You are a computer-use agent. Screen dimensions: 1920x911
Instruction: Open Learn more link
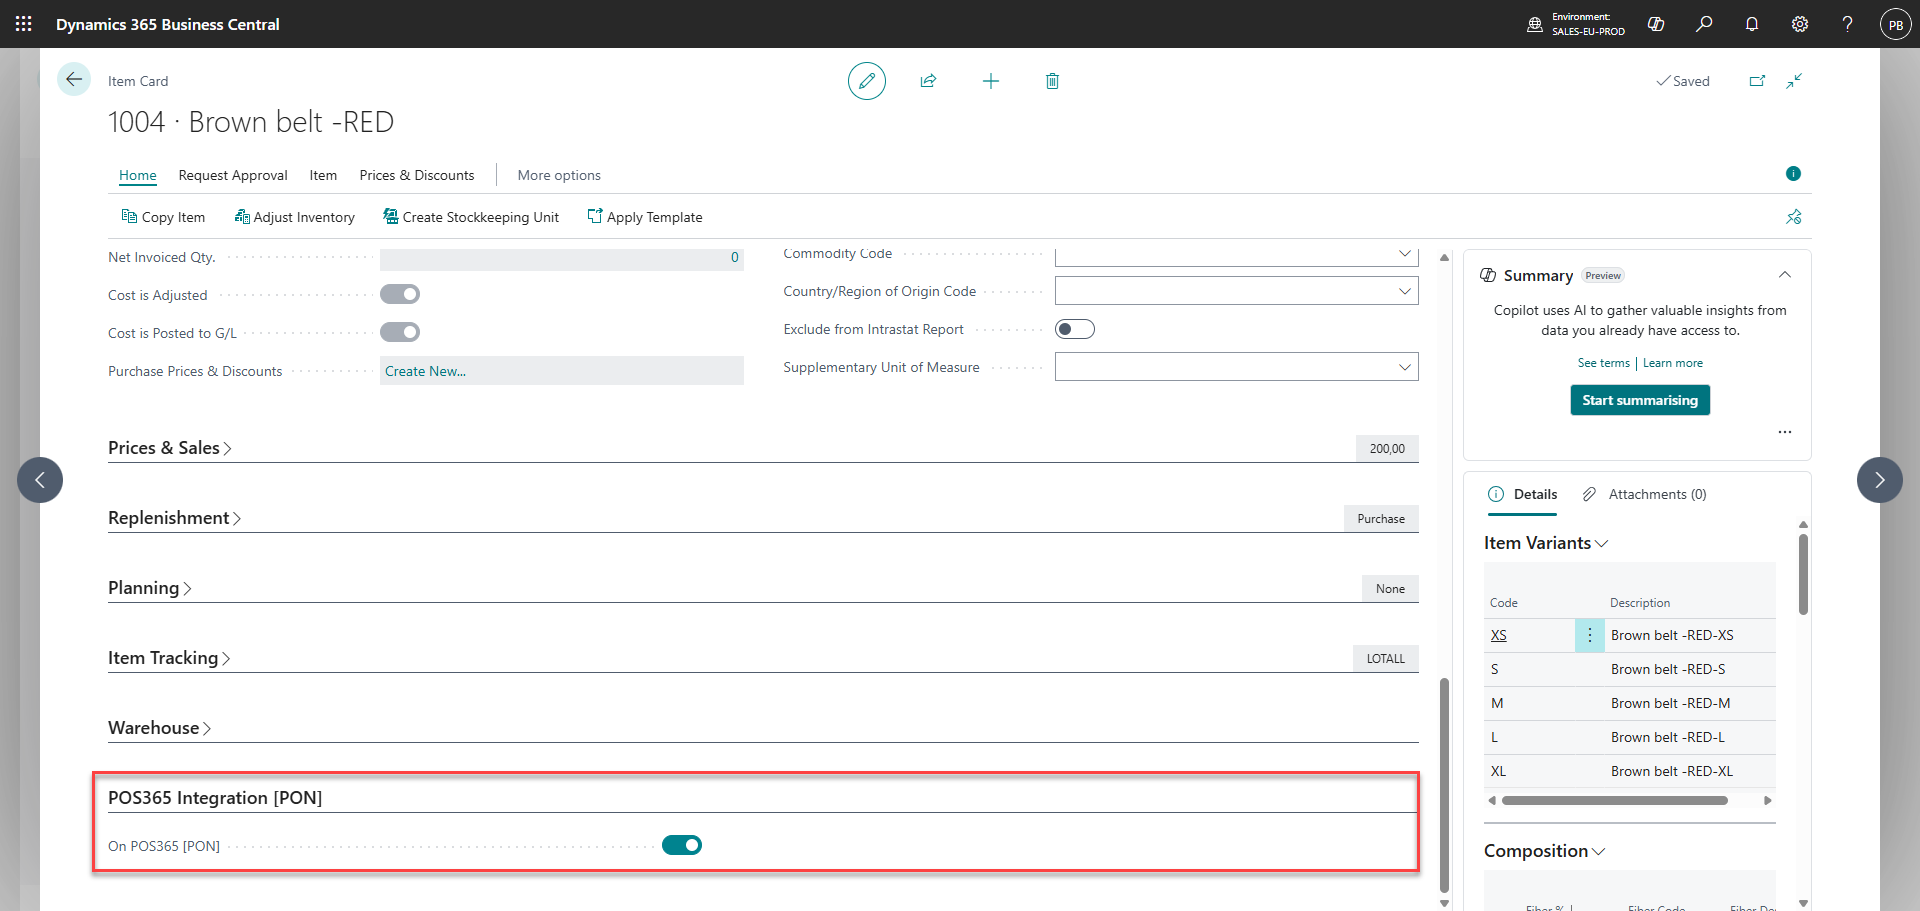(x=1673, y=363)
